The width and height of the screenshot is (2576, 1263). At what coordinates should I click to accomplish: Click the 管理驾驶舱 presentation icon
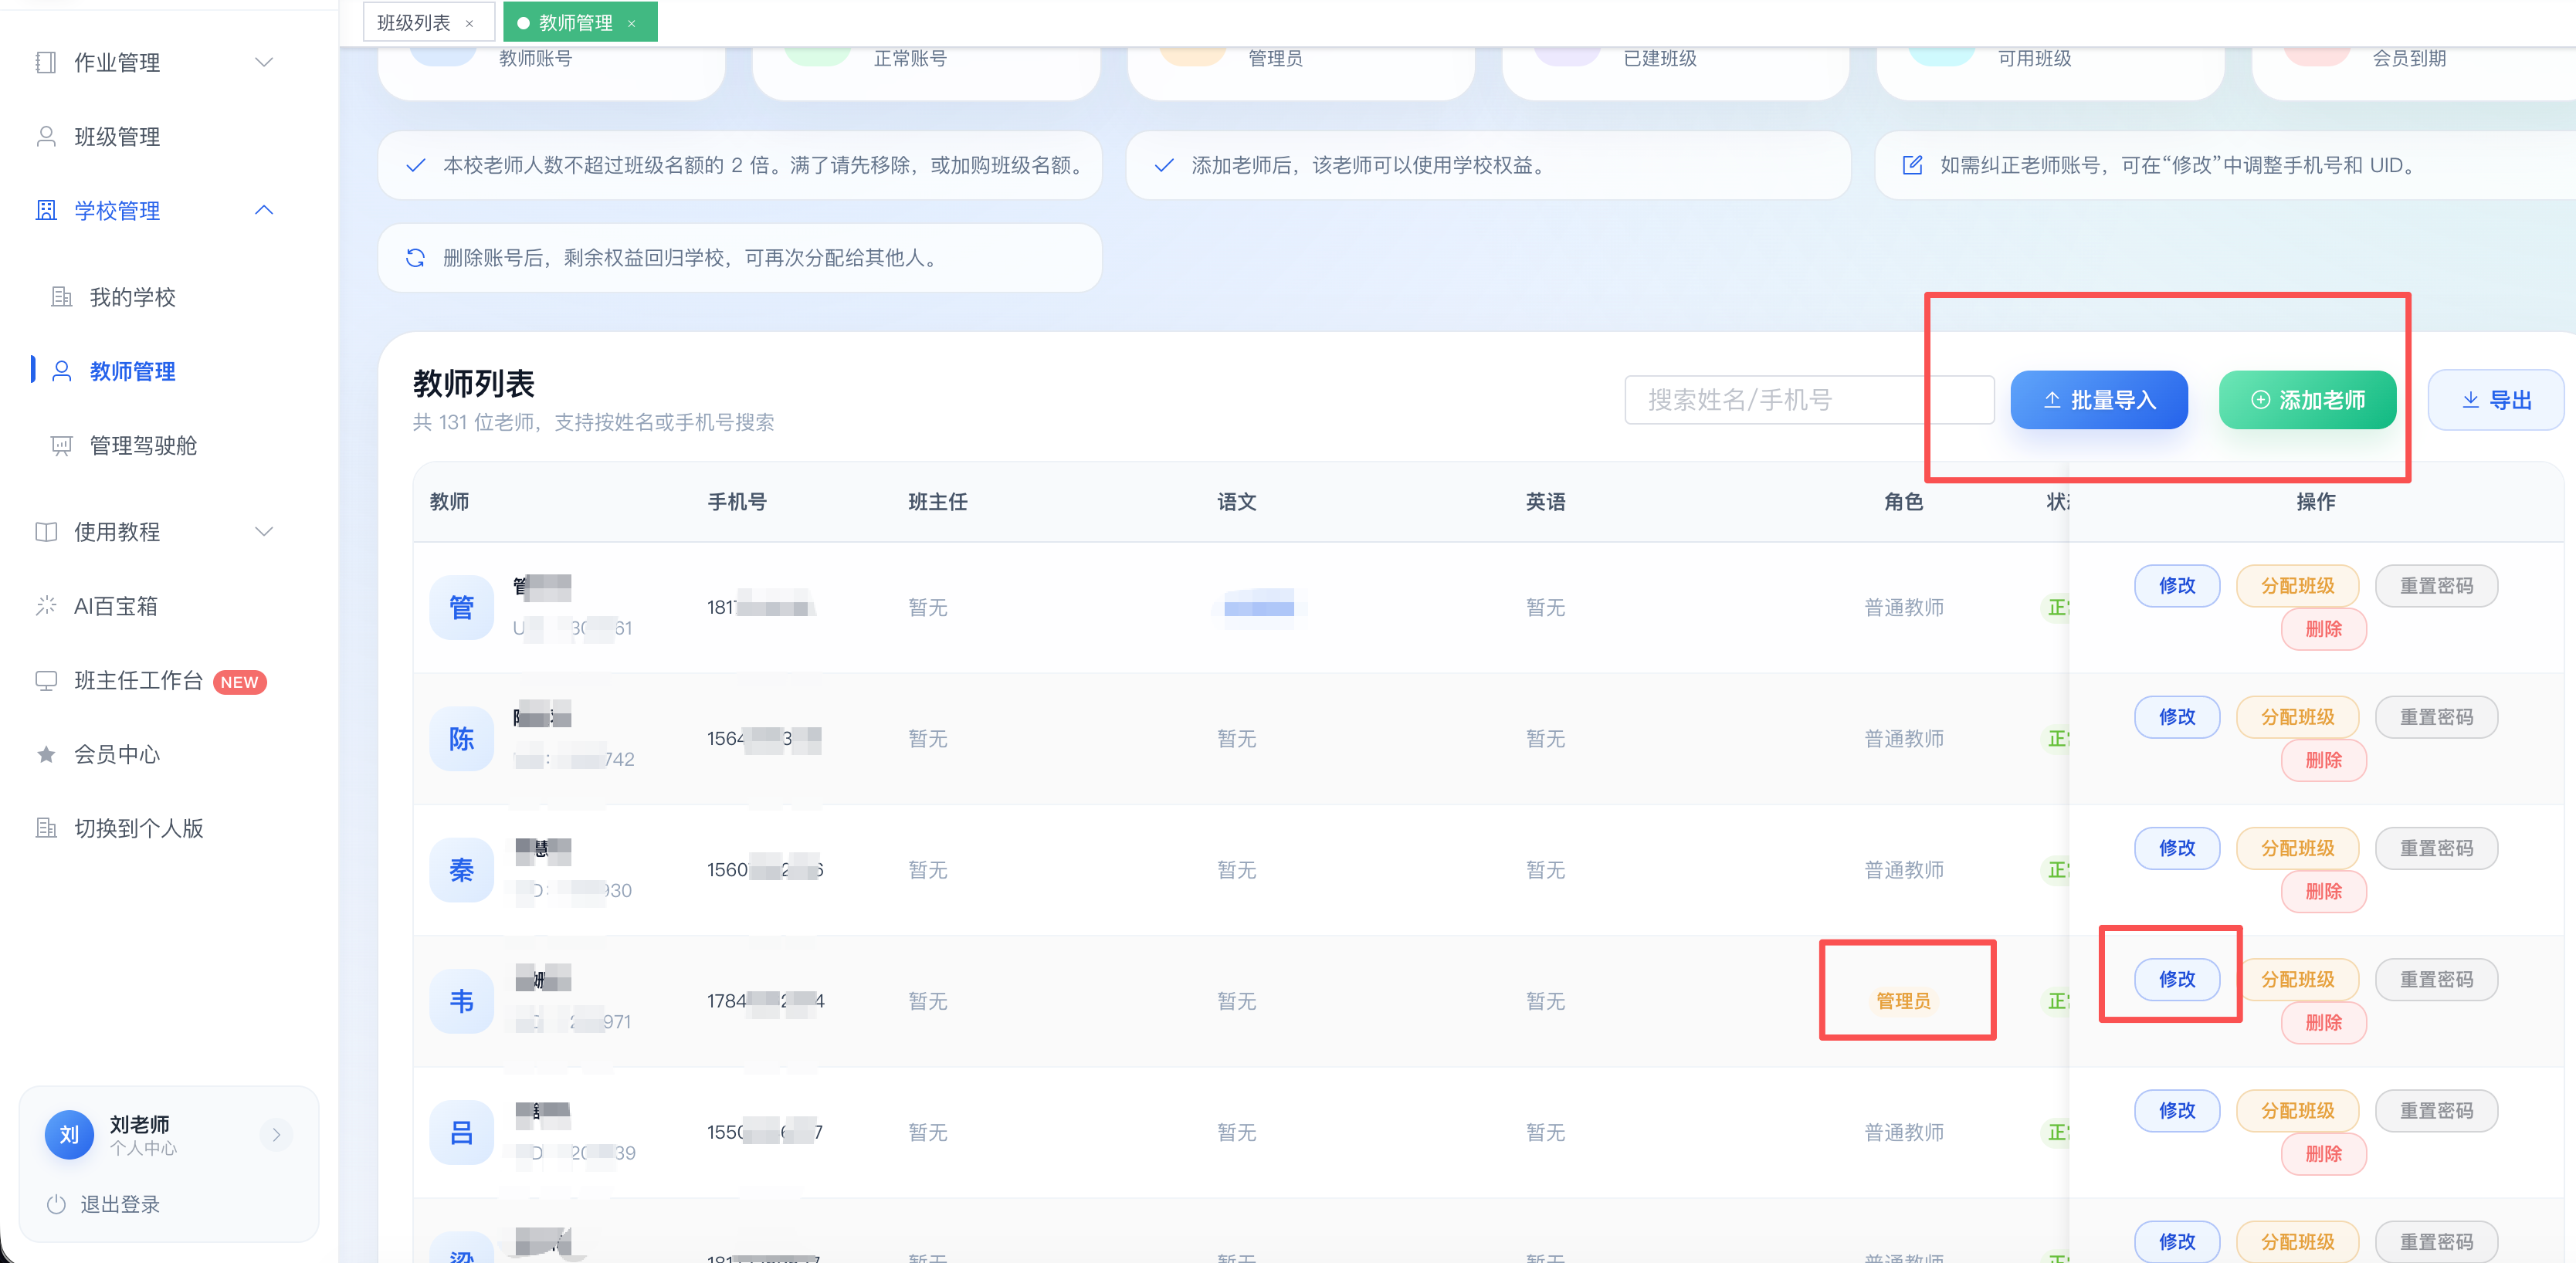pos(62,445)
